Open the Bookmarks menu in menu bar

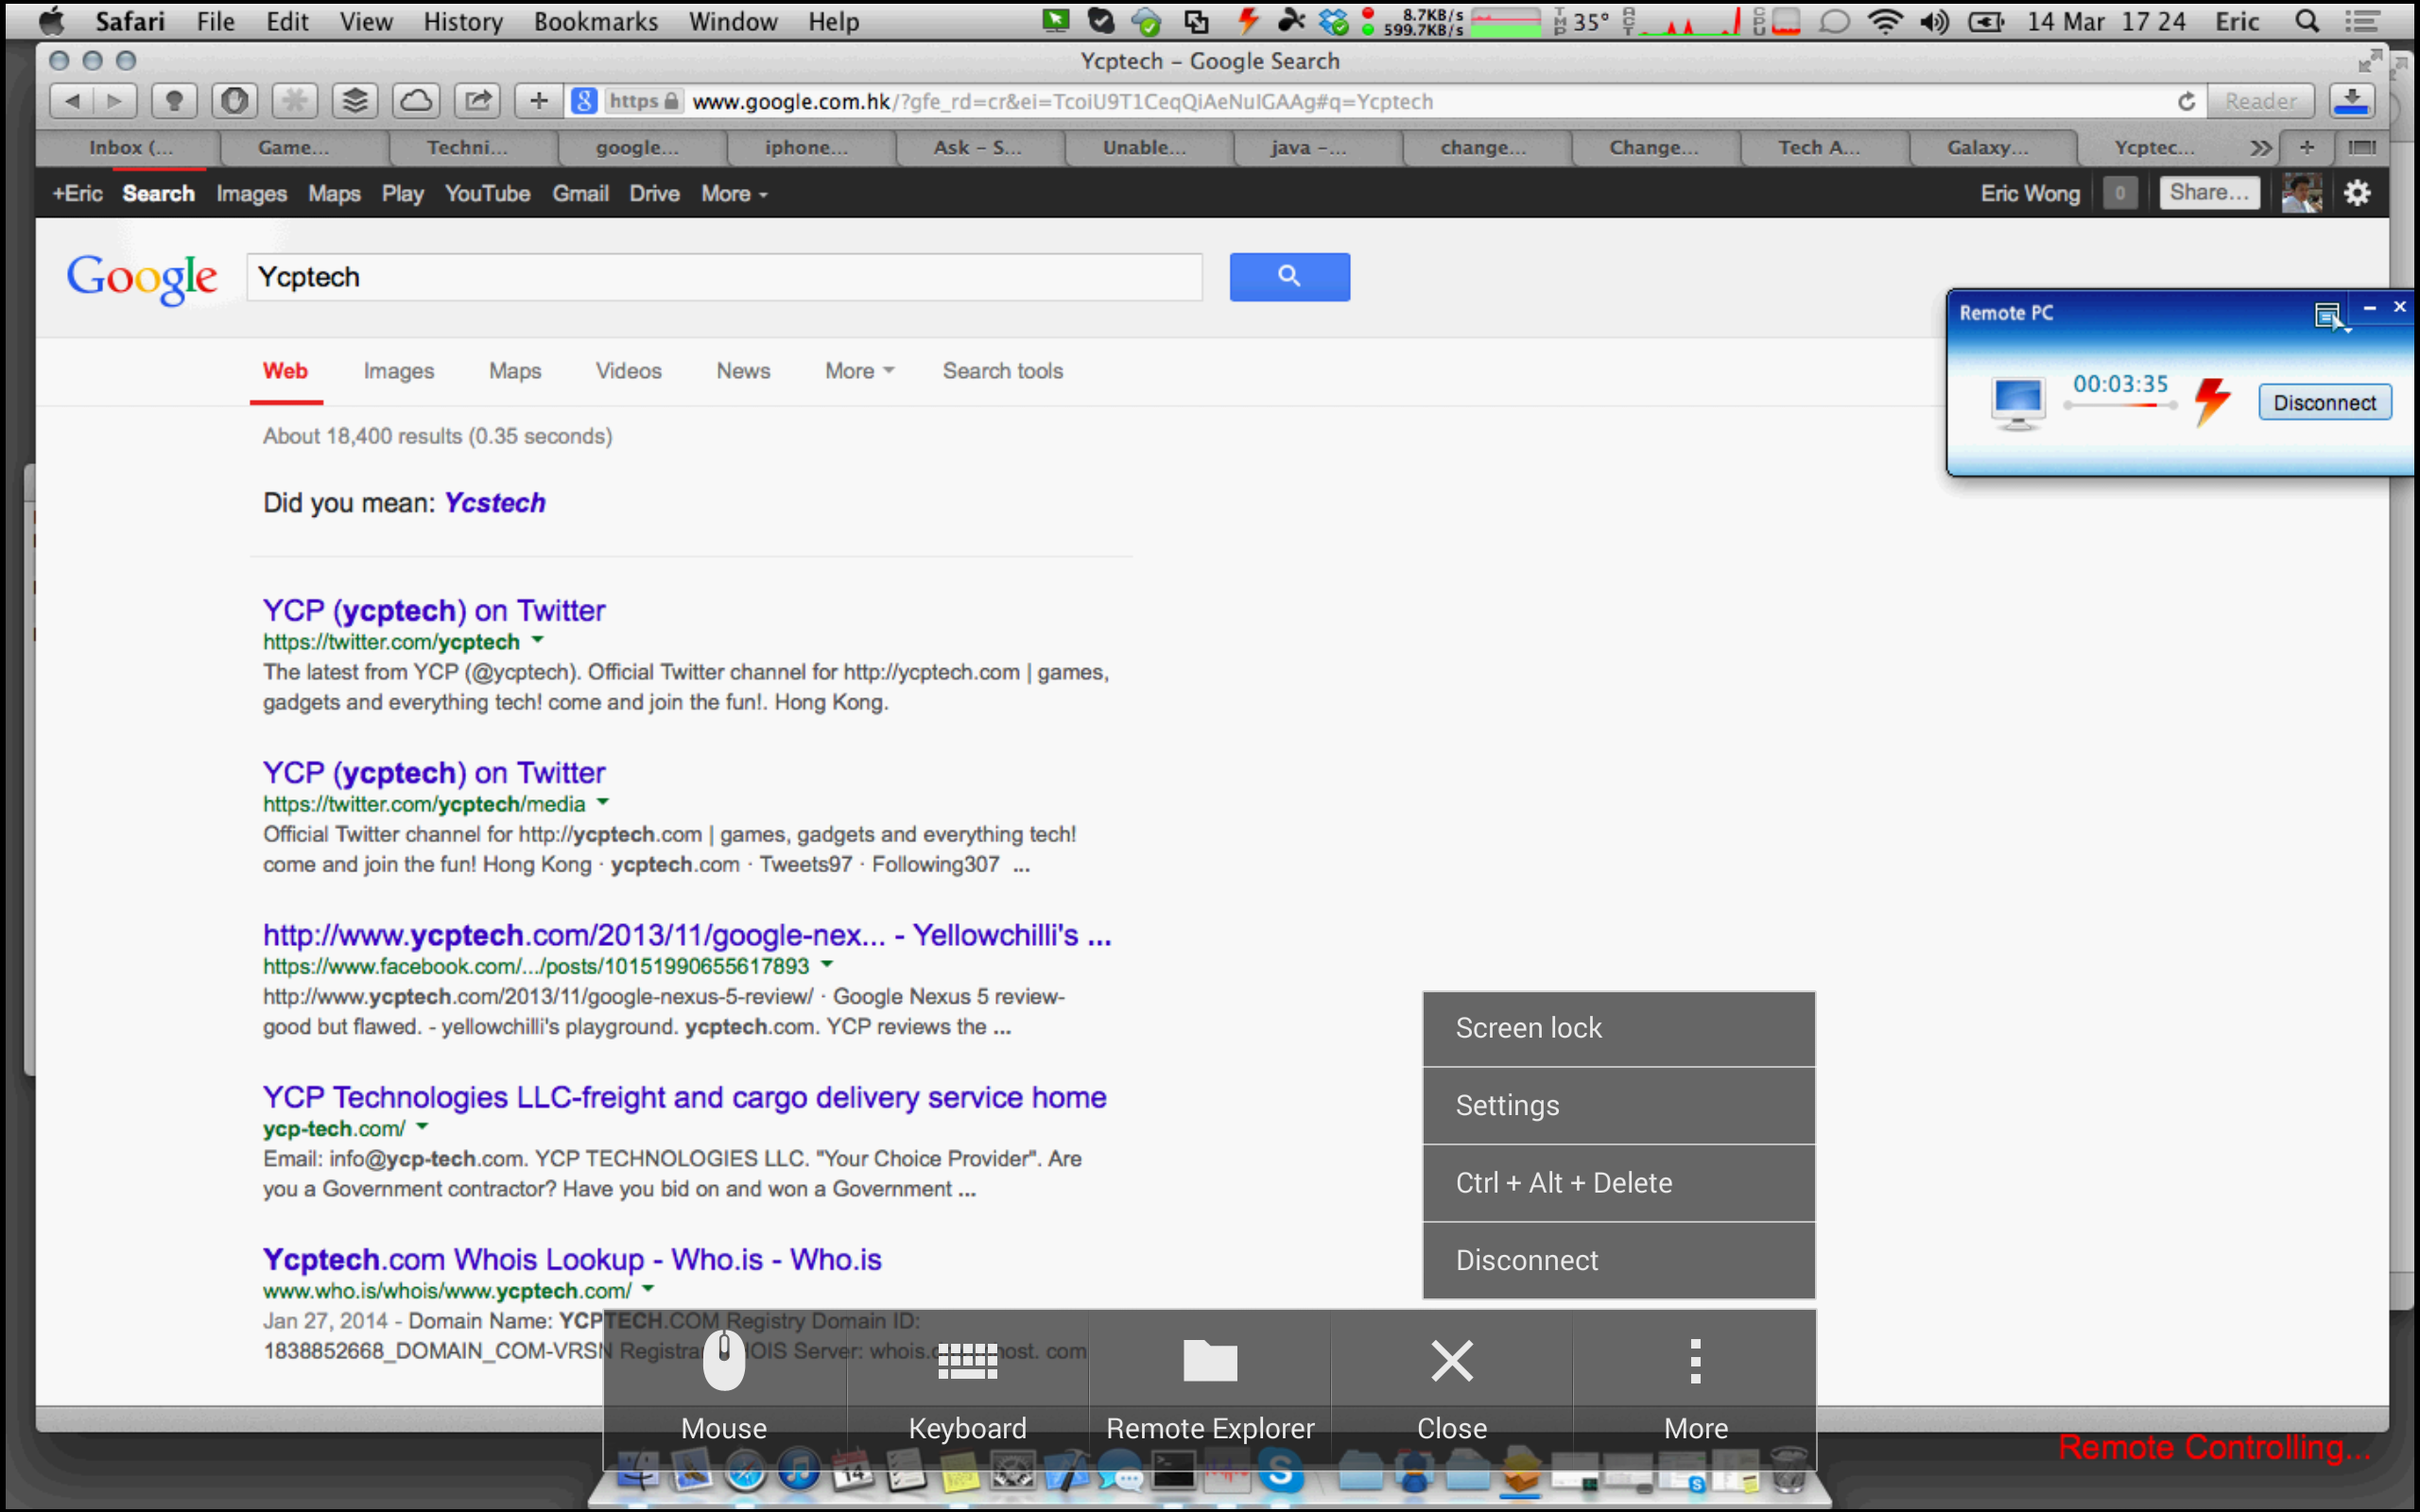[x=595, y=21]
